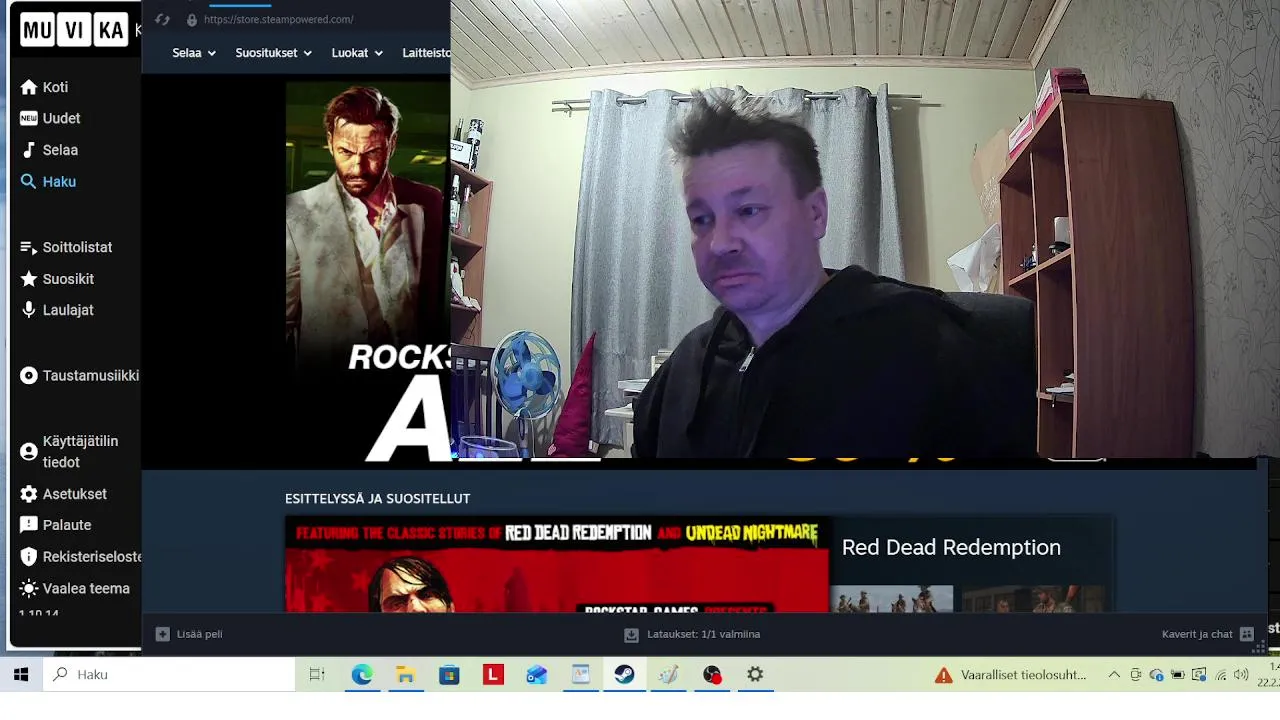Open the Laitteisto menu in Steam store

click(x=426, y=53)
